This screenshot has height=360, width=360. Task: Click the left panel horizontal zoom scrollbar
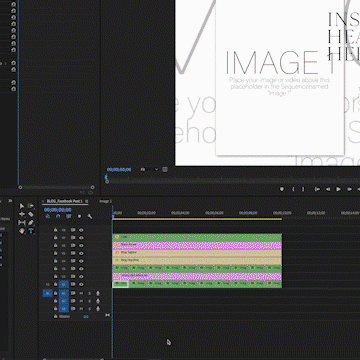point(56,187)
